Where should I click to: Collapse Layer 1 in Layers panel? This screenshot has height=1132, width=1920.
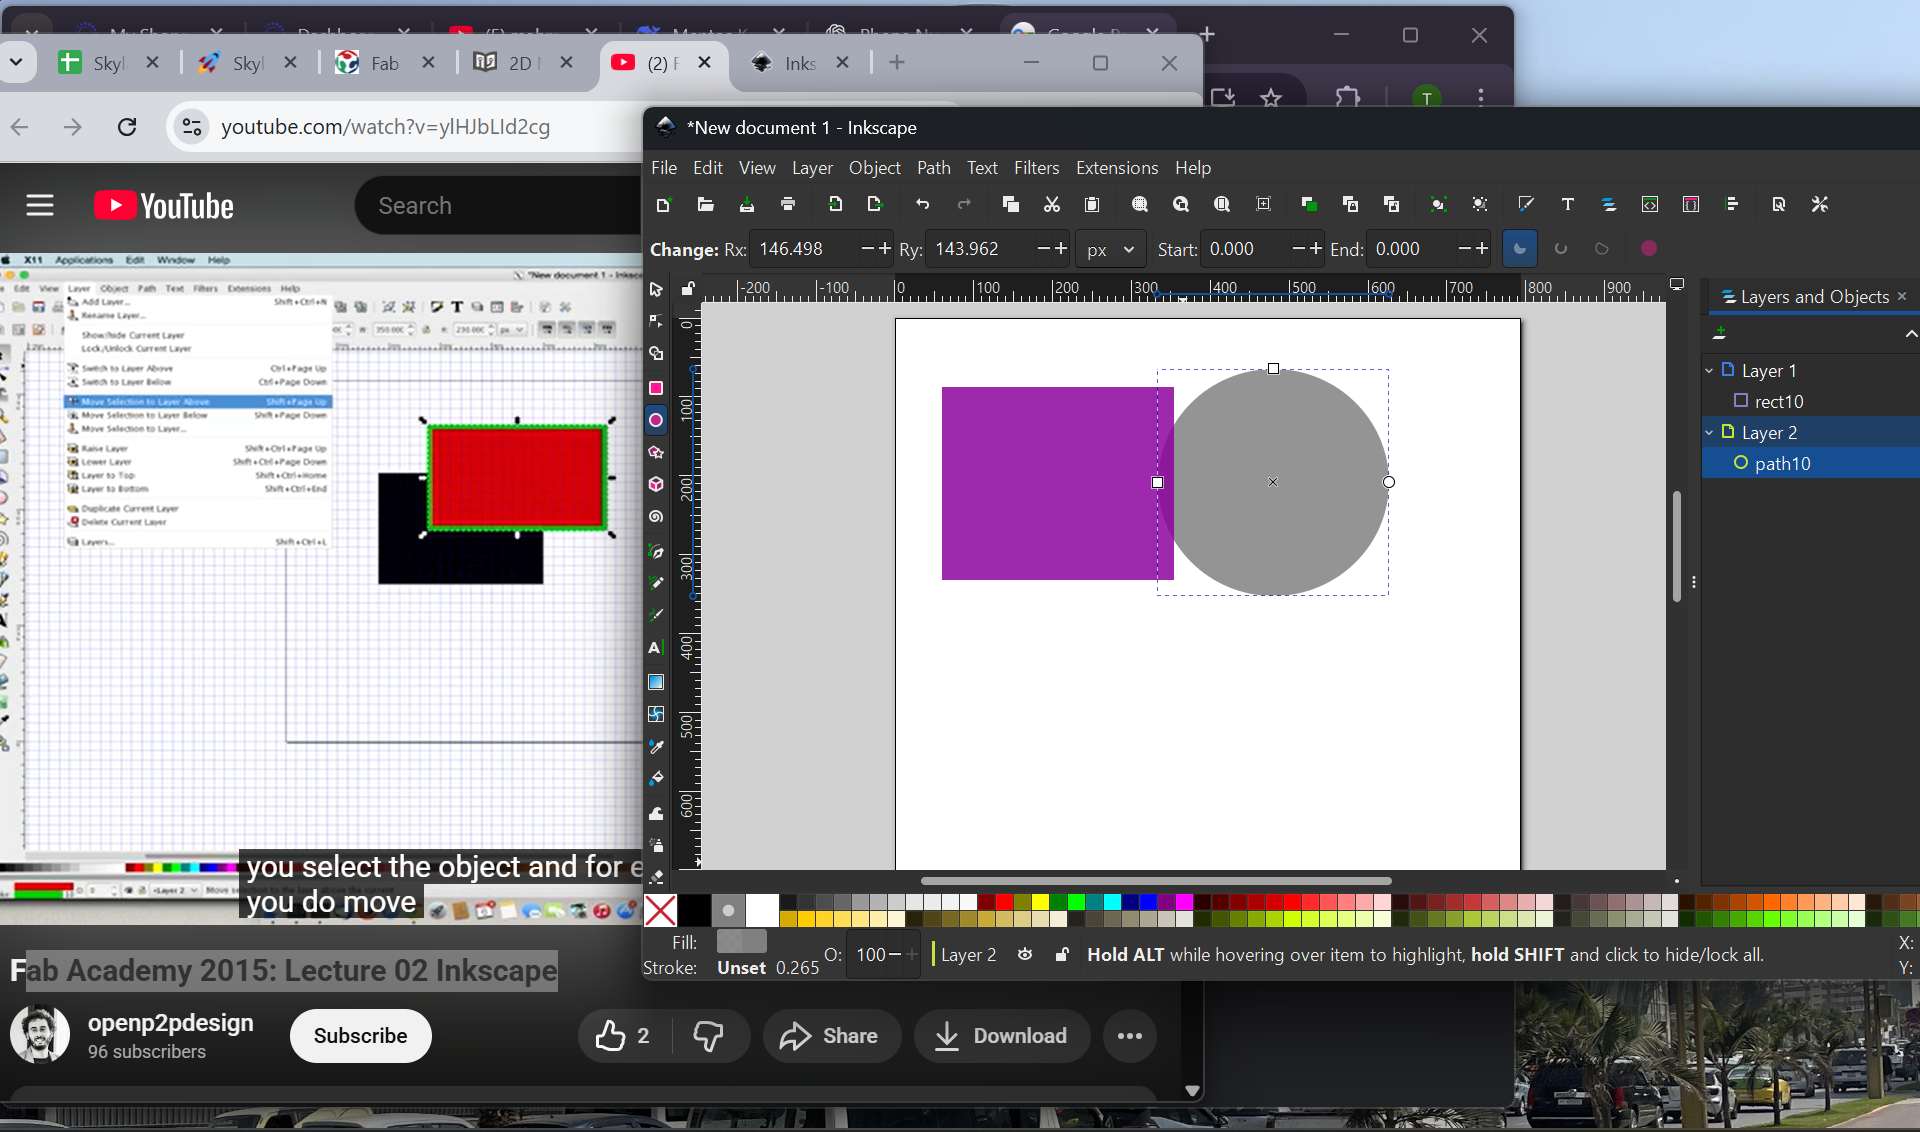tap(1709, 371)
